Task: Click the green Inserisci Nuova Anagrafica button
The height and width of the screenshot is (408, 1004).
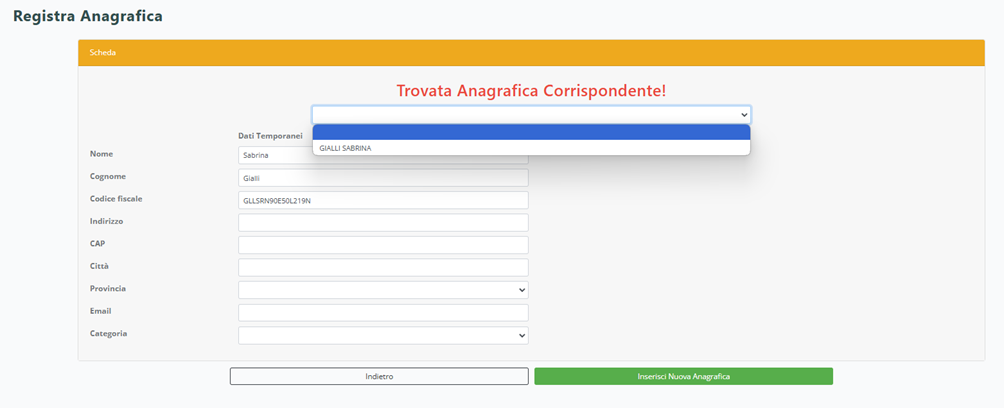Action: 683,376
